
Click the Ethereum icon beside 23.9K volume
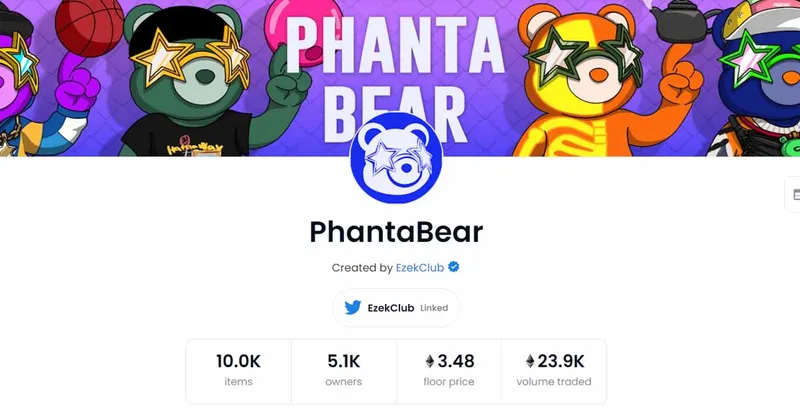point(530,361)
